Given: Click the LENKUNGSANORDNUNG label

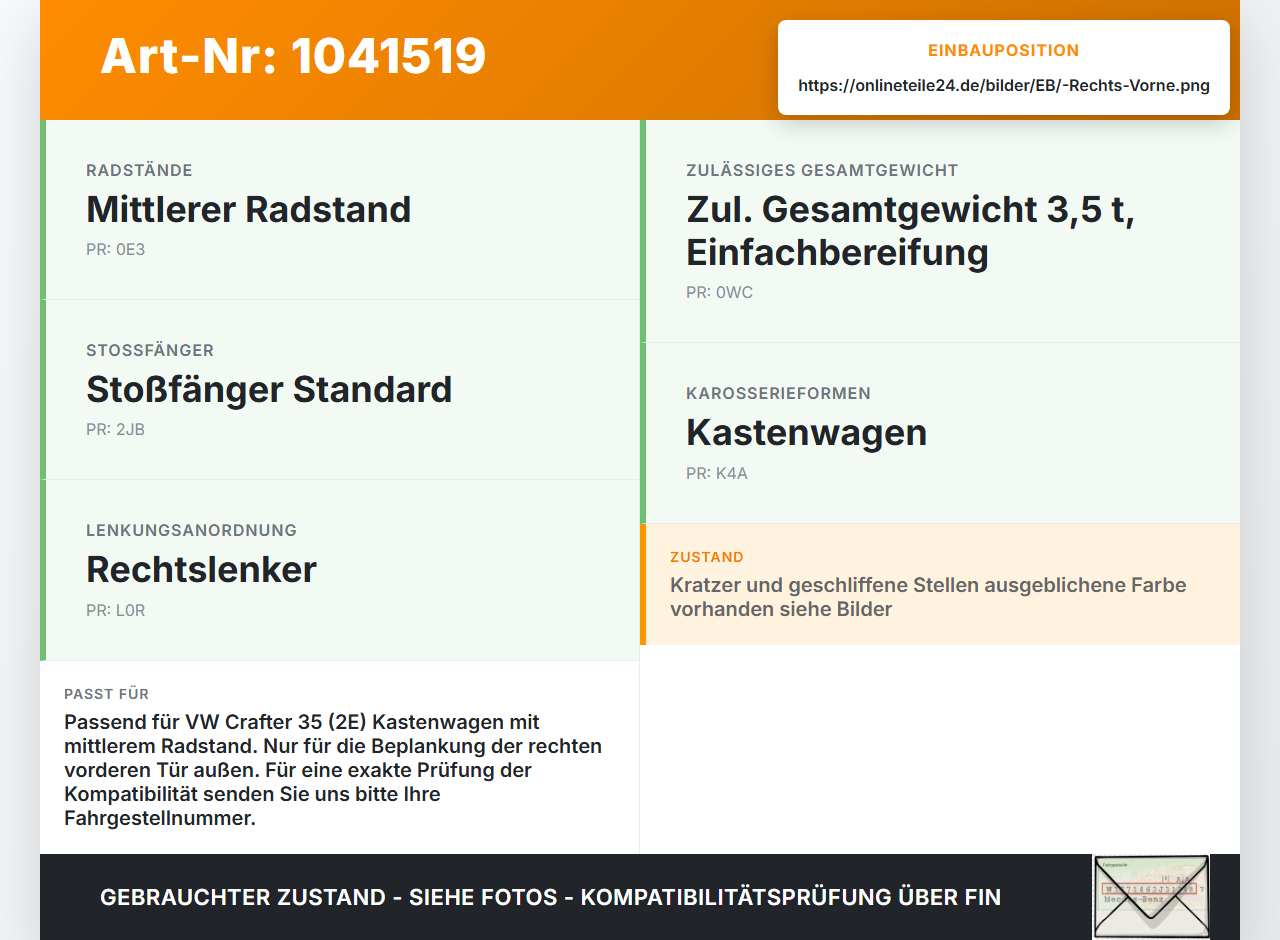Looking at the screenshot, I should coord(192,531).
